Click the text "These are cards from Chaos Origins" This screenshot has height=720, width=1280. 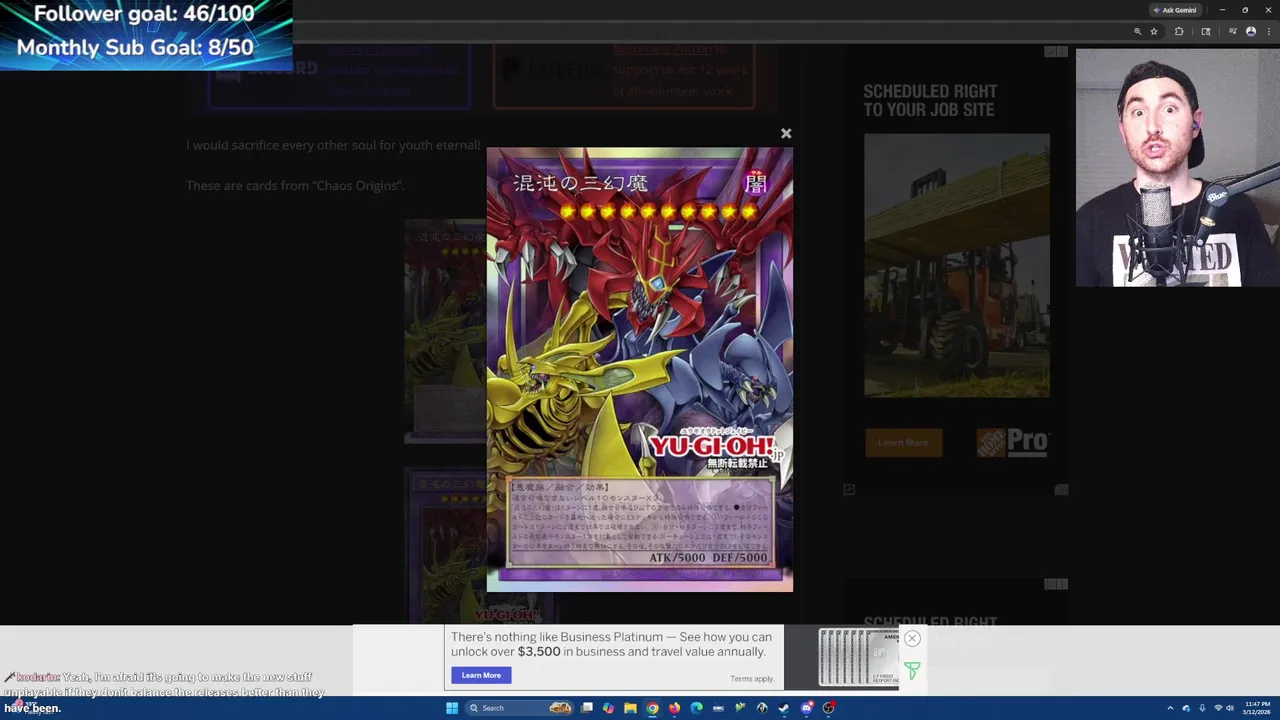click(295, 185)
